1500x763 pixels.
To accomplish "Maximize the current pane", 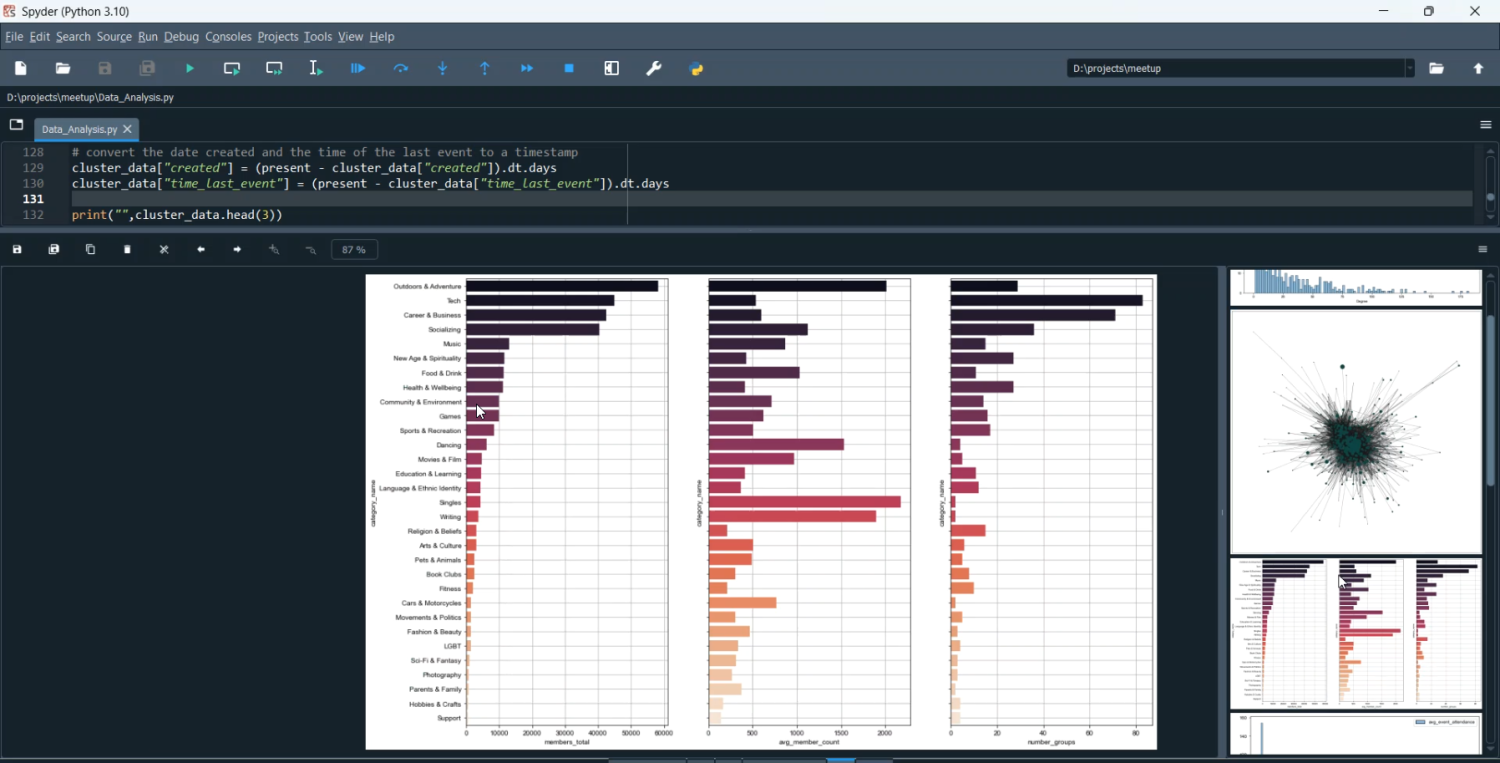I will point(612,69).
